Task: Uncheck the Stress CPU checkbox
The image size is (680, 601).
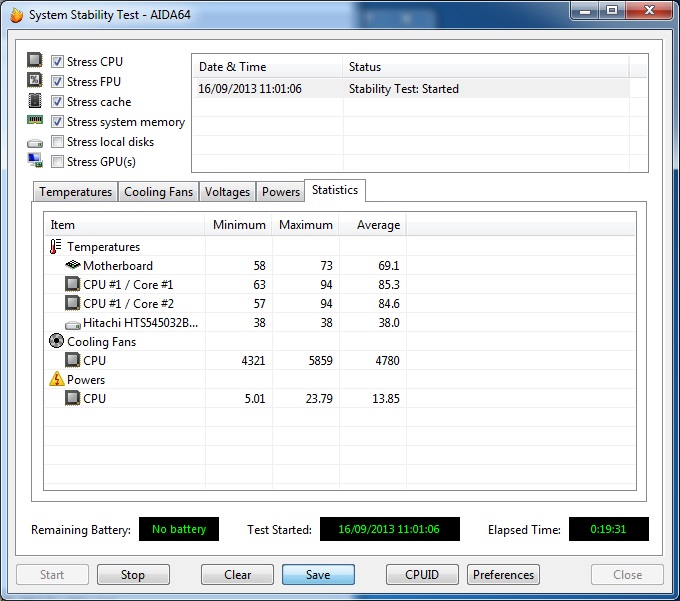Action: [x=58, y=62]
